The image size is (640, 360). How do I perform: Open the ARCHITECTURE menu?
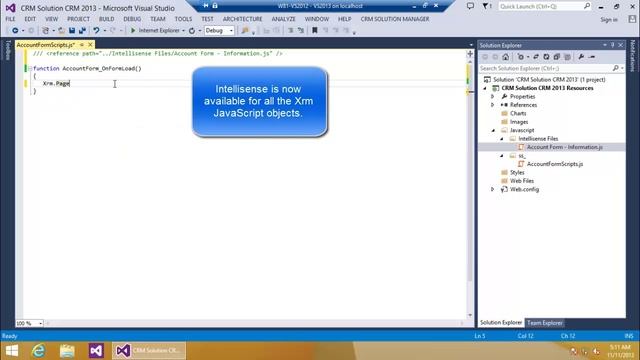click(x=242, y=19)
